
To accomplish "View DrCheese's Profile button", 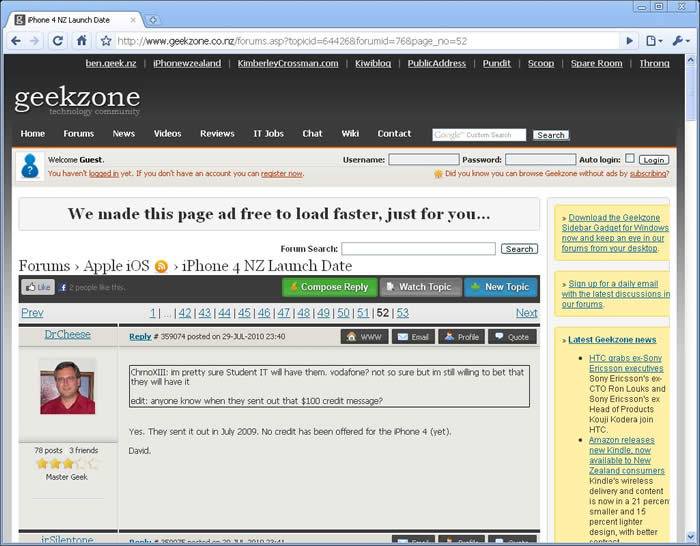I will point(462,337).
